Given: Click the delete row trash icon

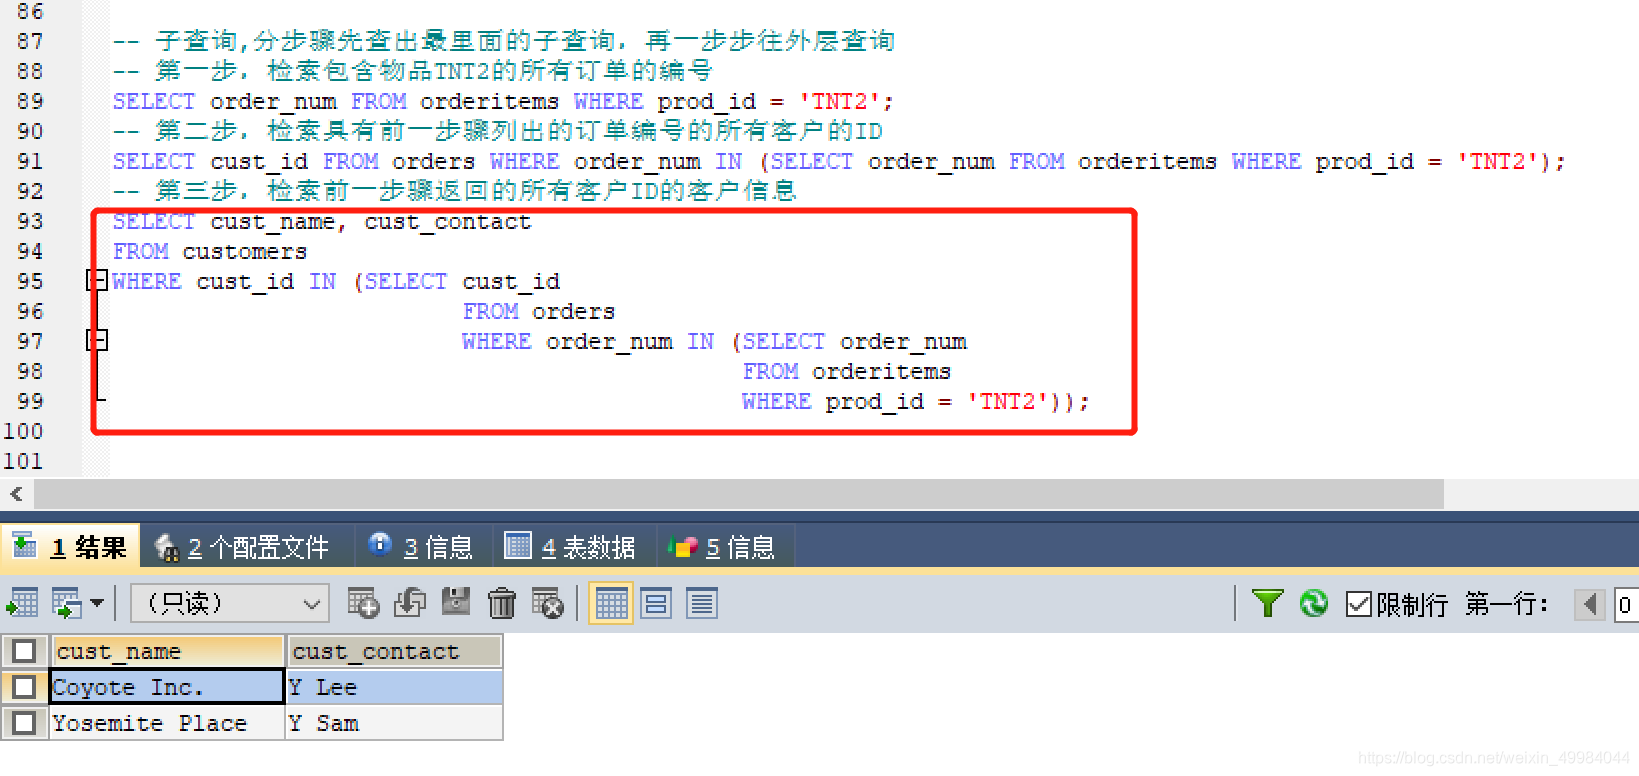Looking at the screenshot, I should (502, 603).
